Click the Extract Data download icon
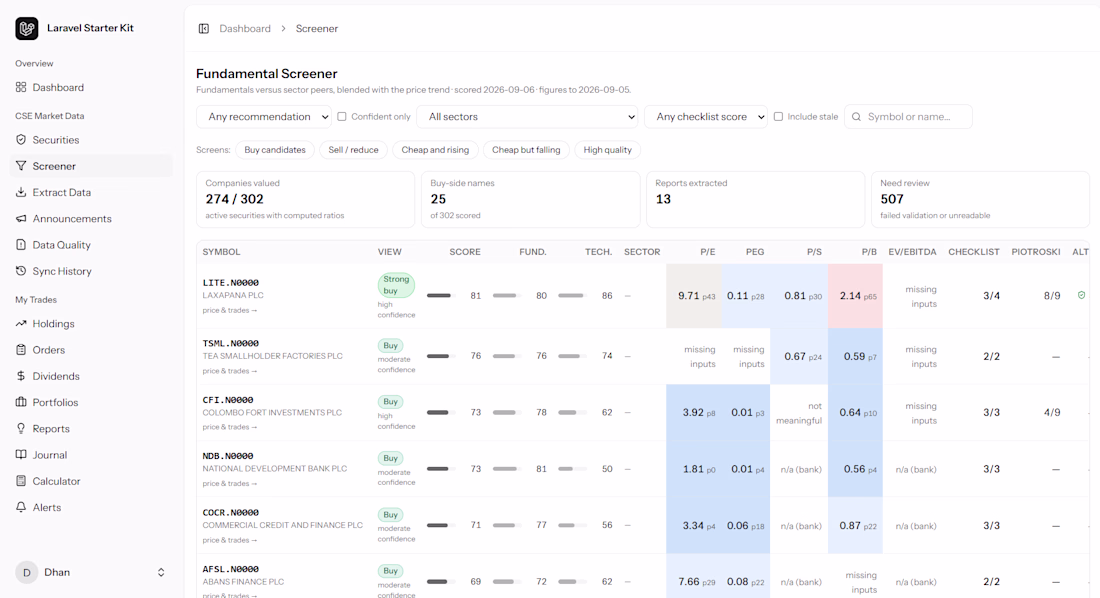This screenshot has width=1100, height=598. tap(21, 192)
